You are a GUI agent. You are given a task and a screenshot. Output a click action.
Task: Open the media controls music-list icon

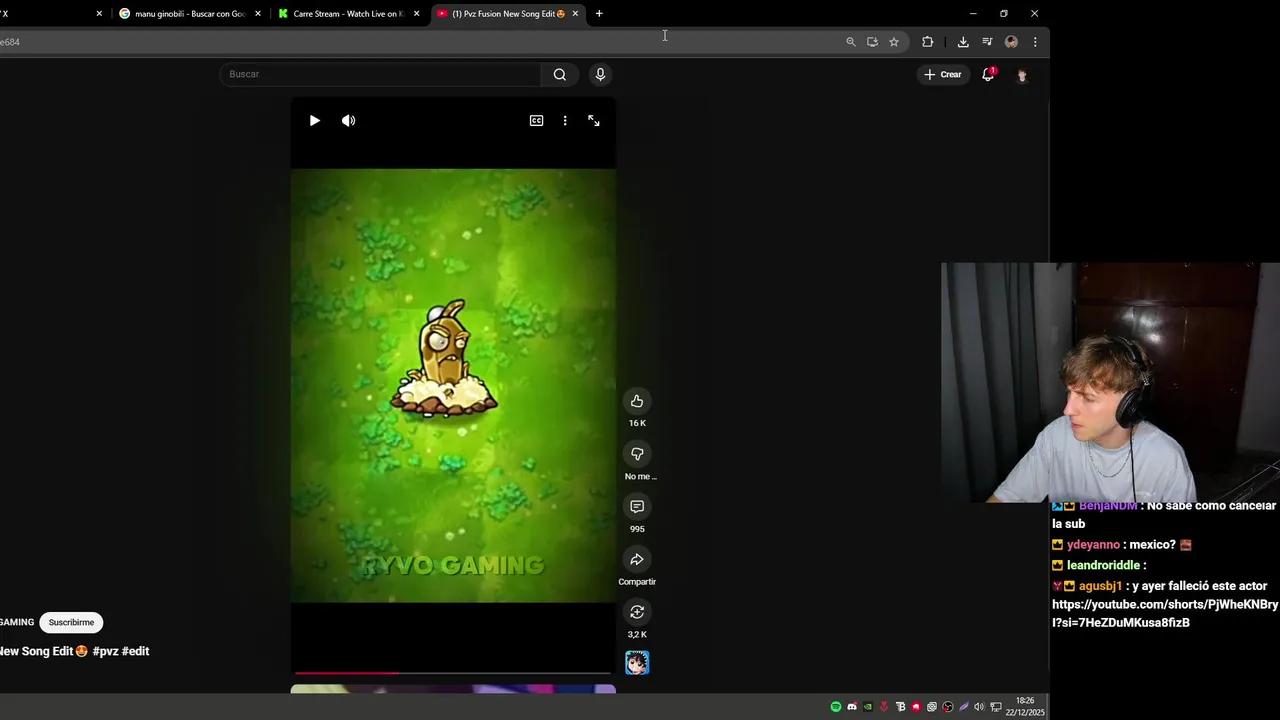coord(987,42)
